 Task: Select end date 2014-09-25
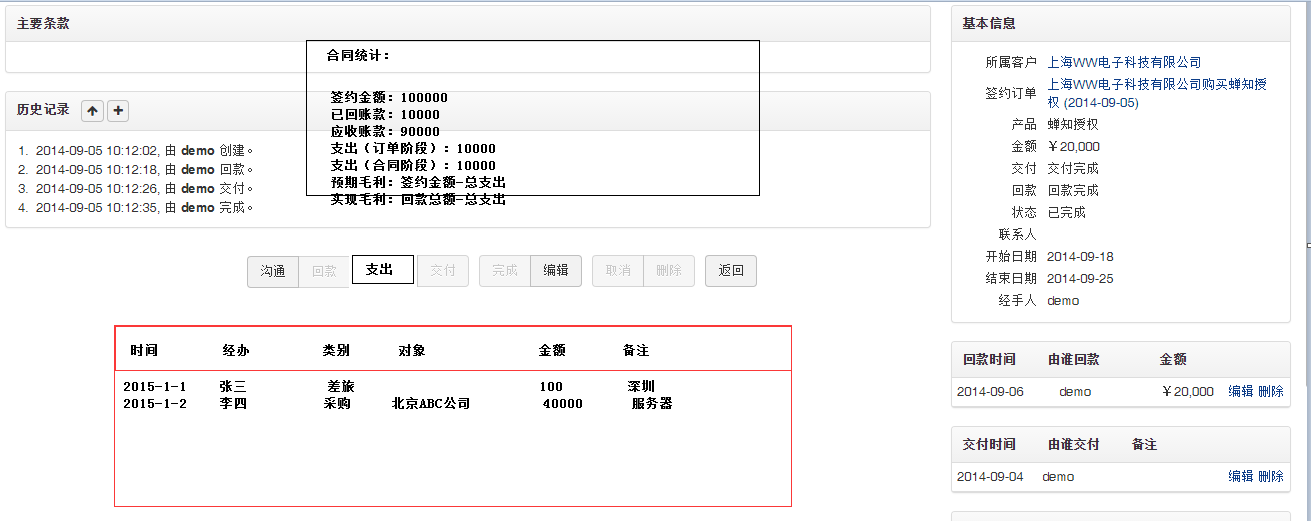(x=1080, y=278)
